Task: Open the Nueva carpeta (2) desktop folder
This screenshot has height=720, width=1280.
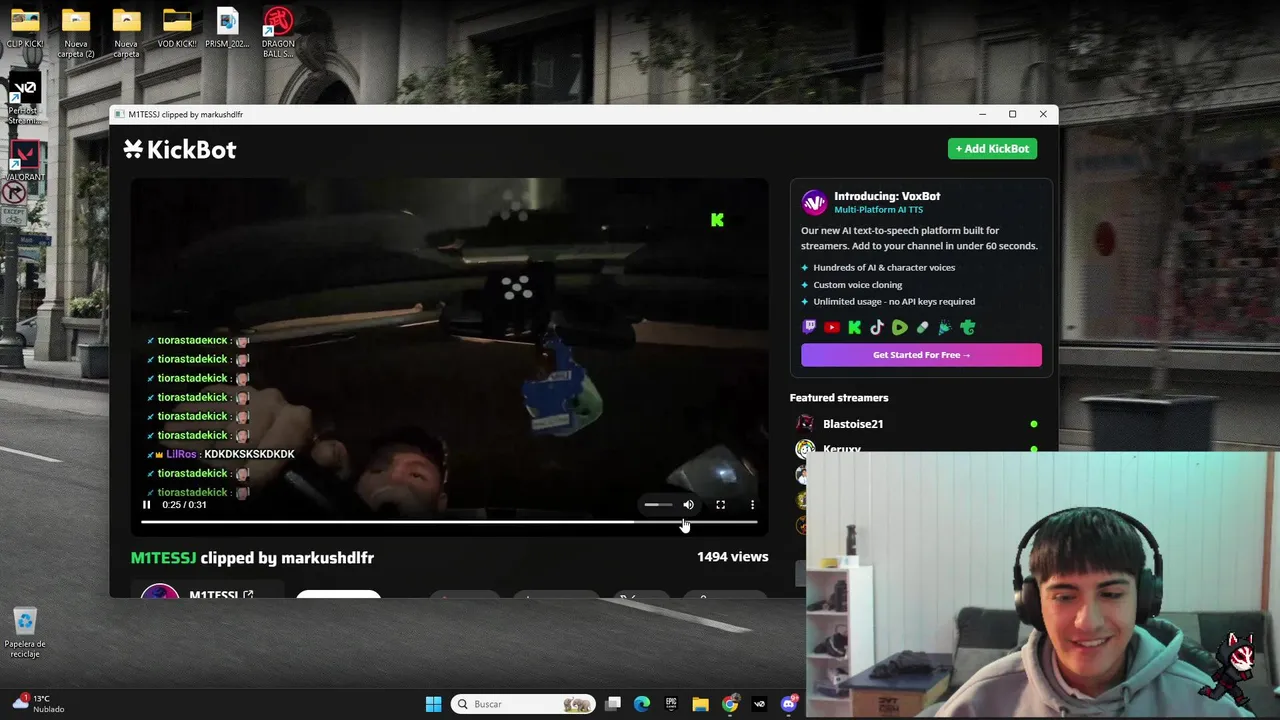Action: [76, 33]
